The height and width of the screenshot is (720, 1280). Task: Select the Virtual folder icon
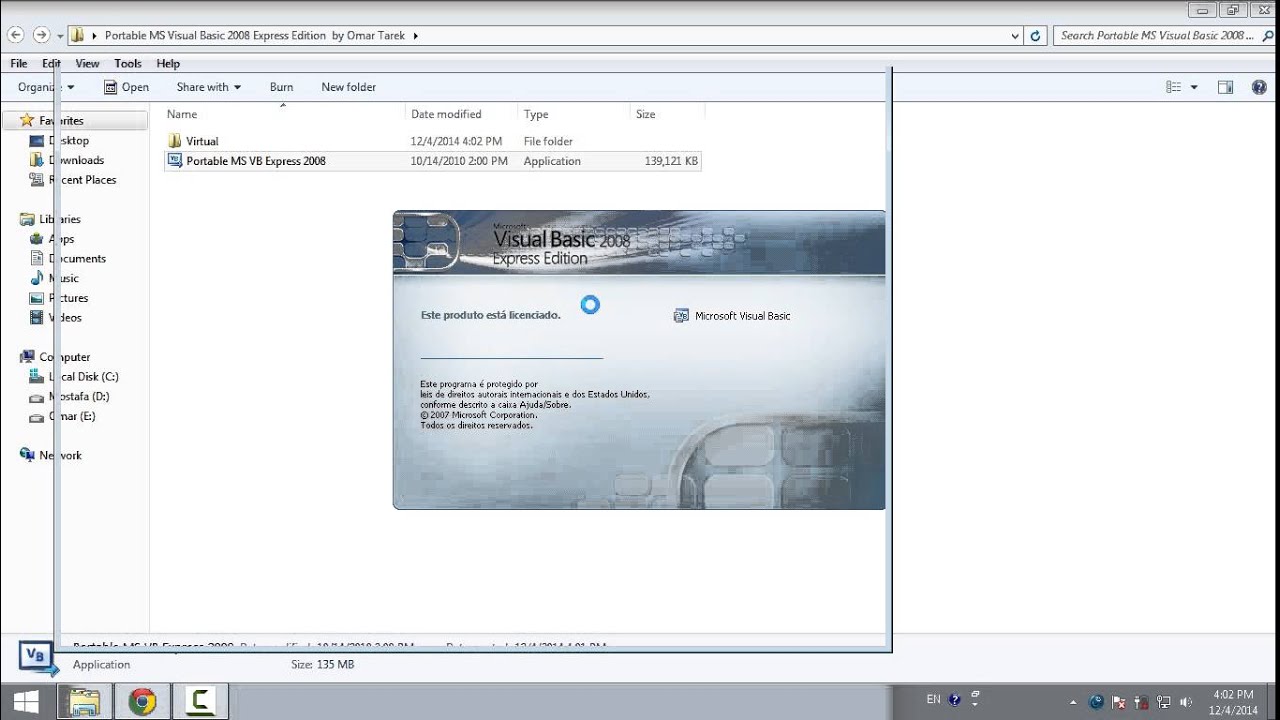click(175, 141)
